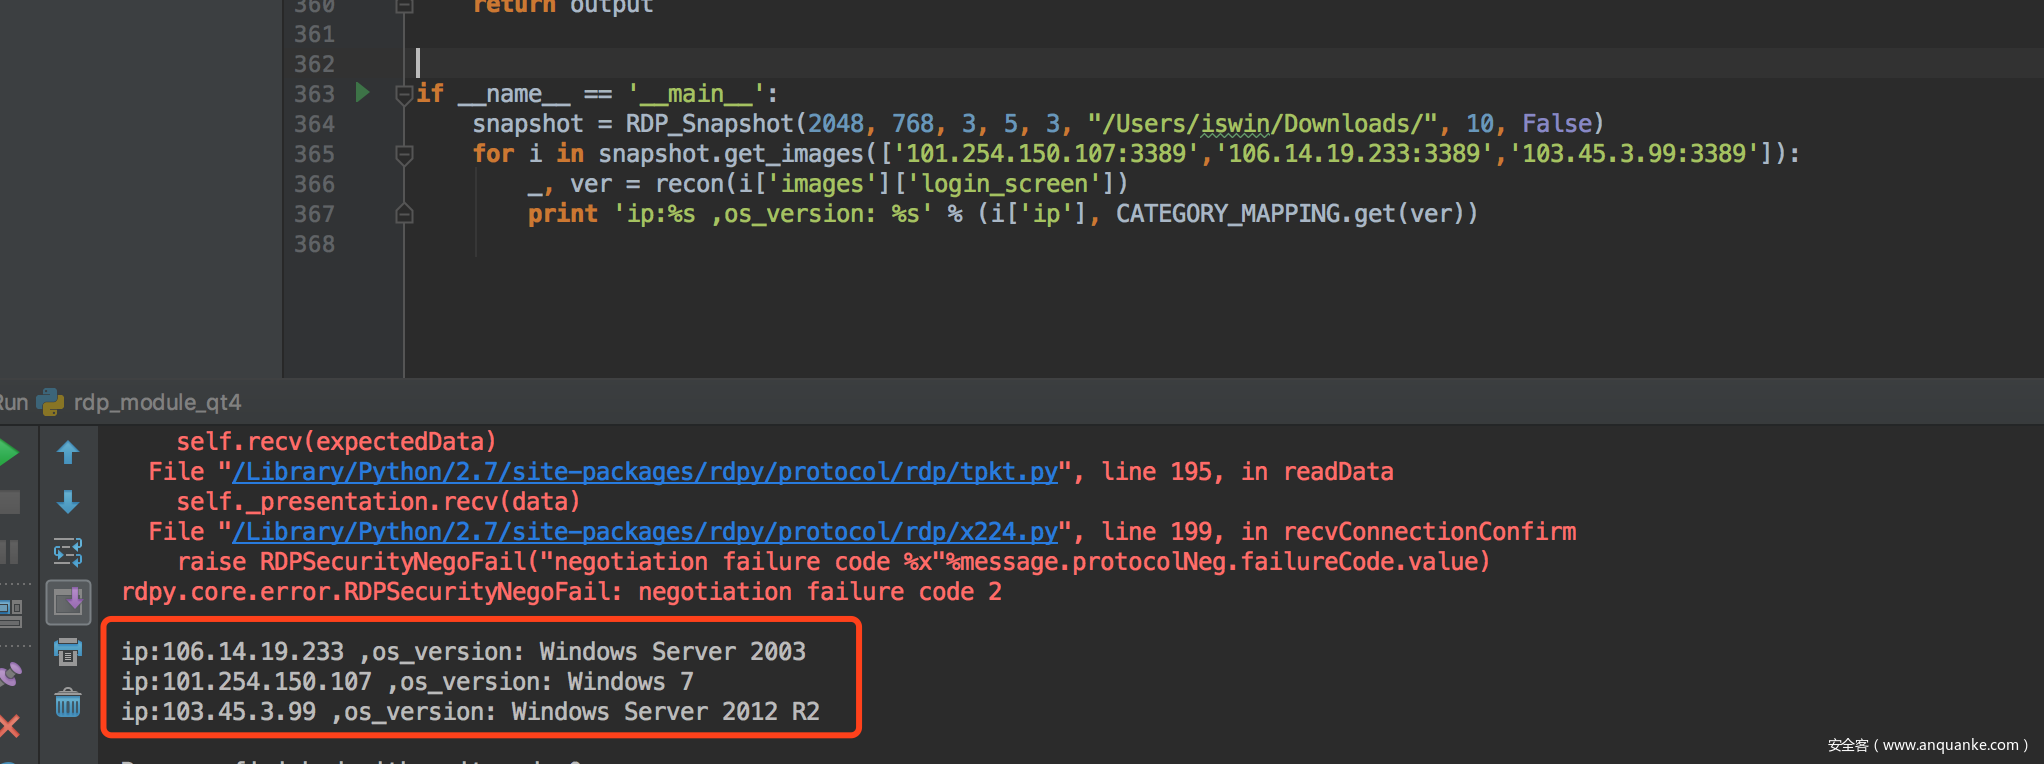This screenshot has height=764, width=2044.
Task: Toggle soft-wrap in the console toolbar
Action: coord(68,551)
